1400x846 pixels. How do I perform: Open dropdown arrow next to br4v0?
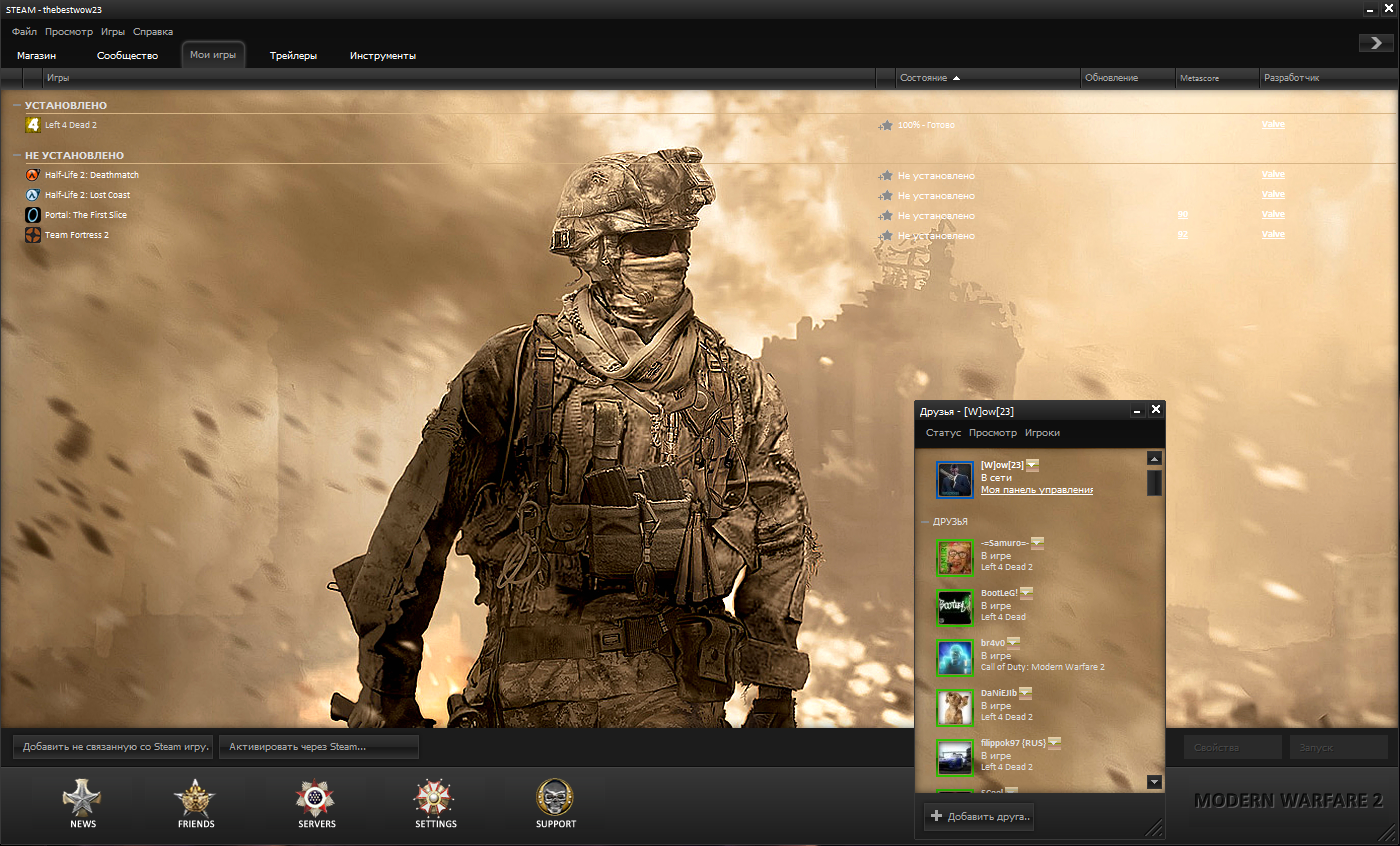(x=1013, y=642)
